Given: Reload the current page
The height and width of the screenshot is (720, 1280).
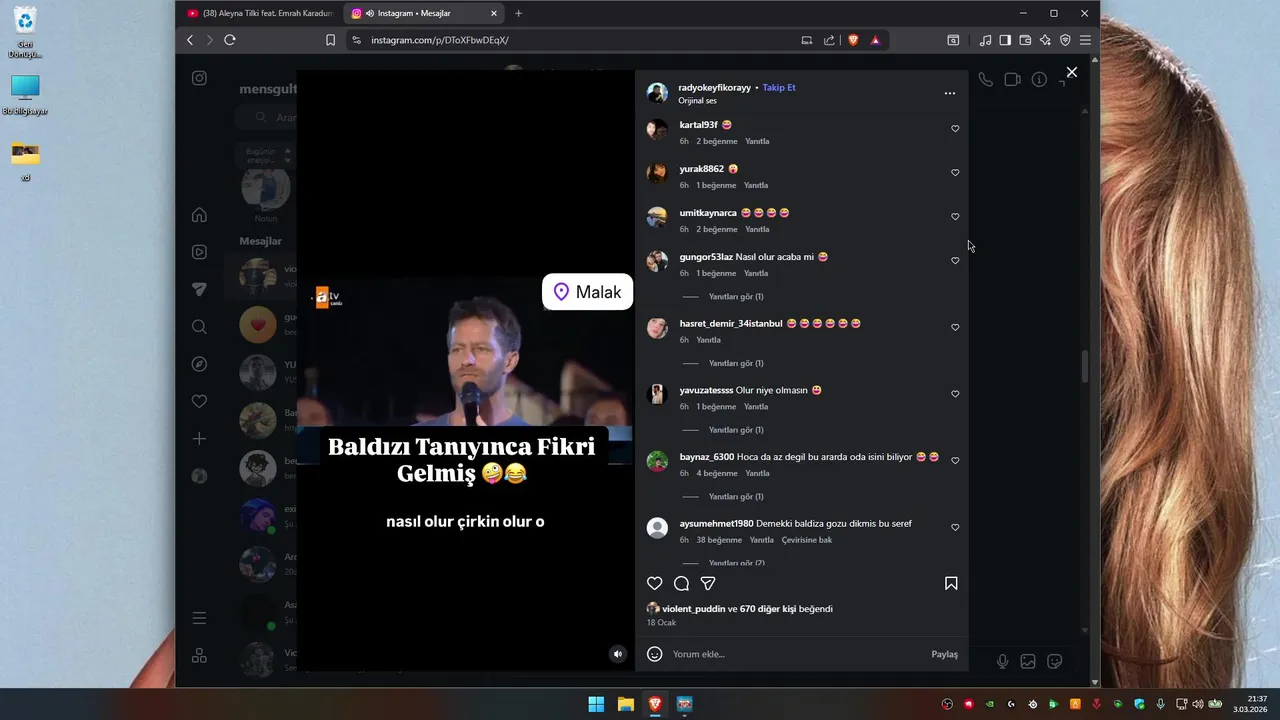Looking at the screenshot, I should 229,40.
